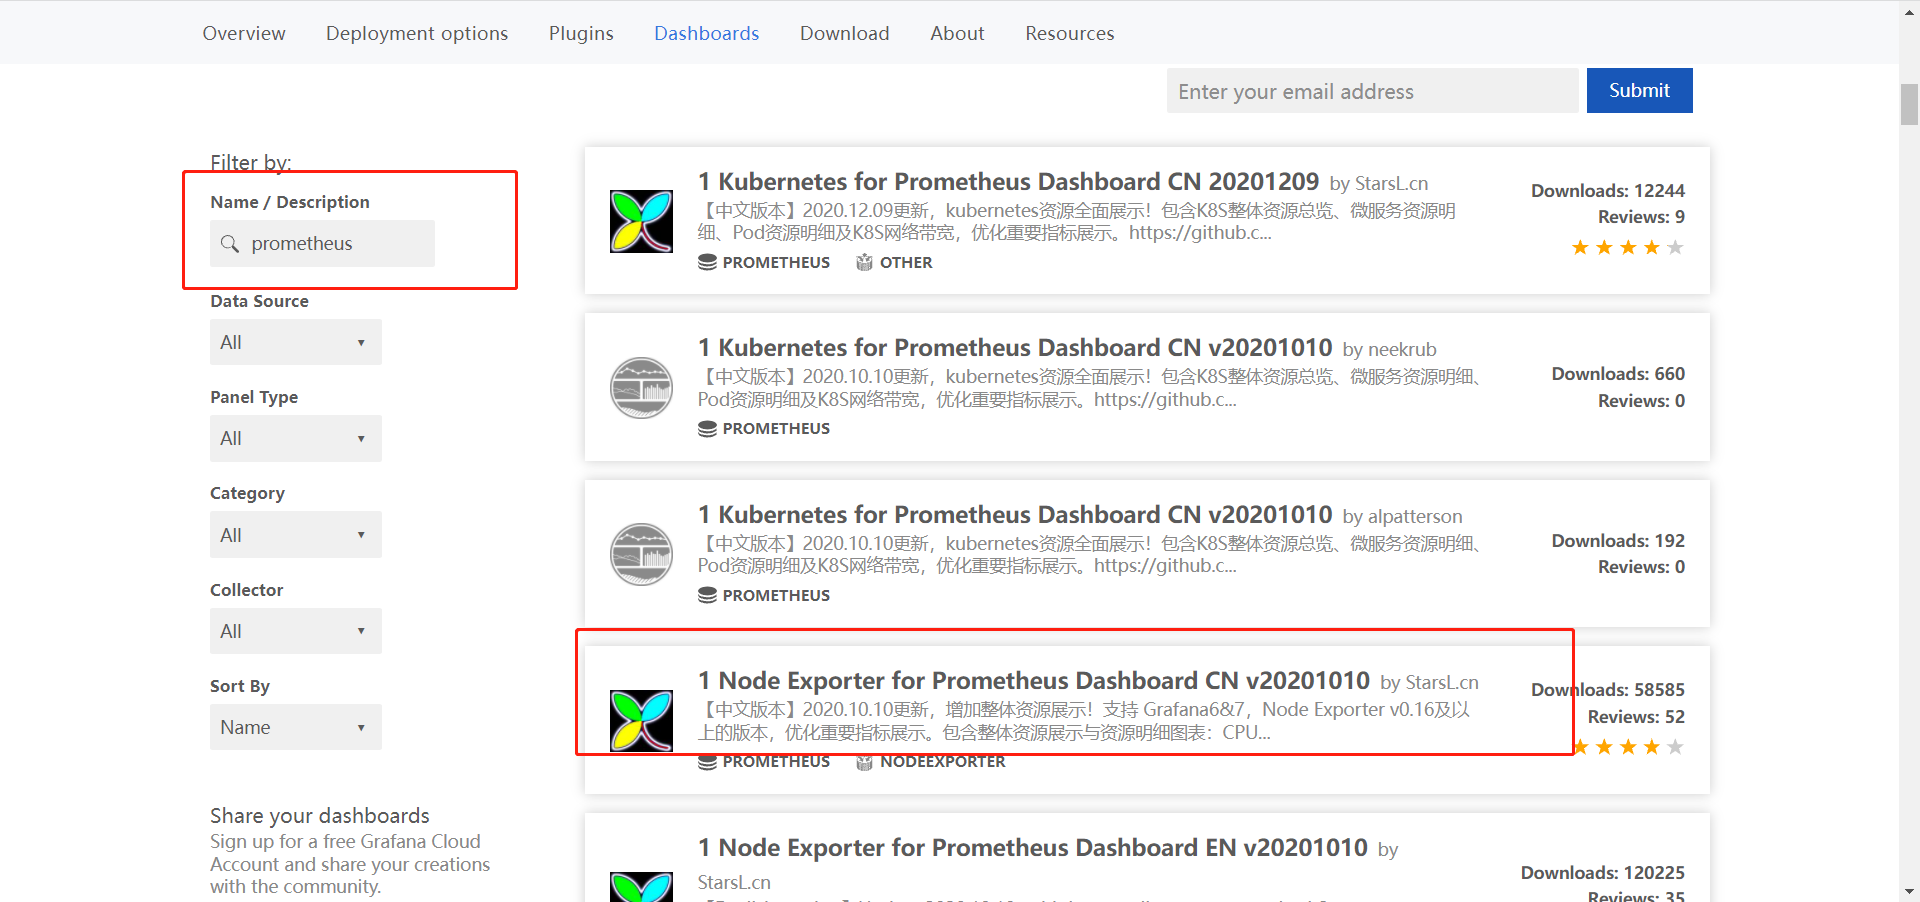
Task: Expand the Category dropdown
Action: click(296, 535)
